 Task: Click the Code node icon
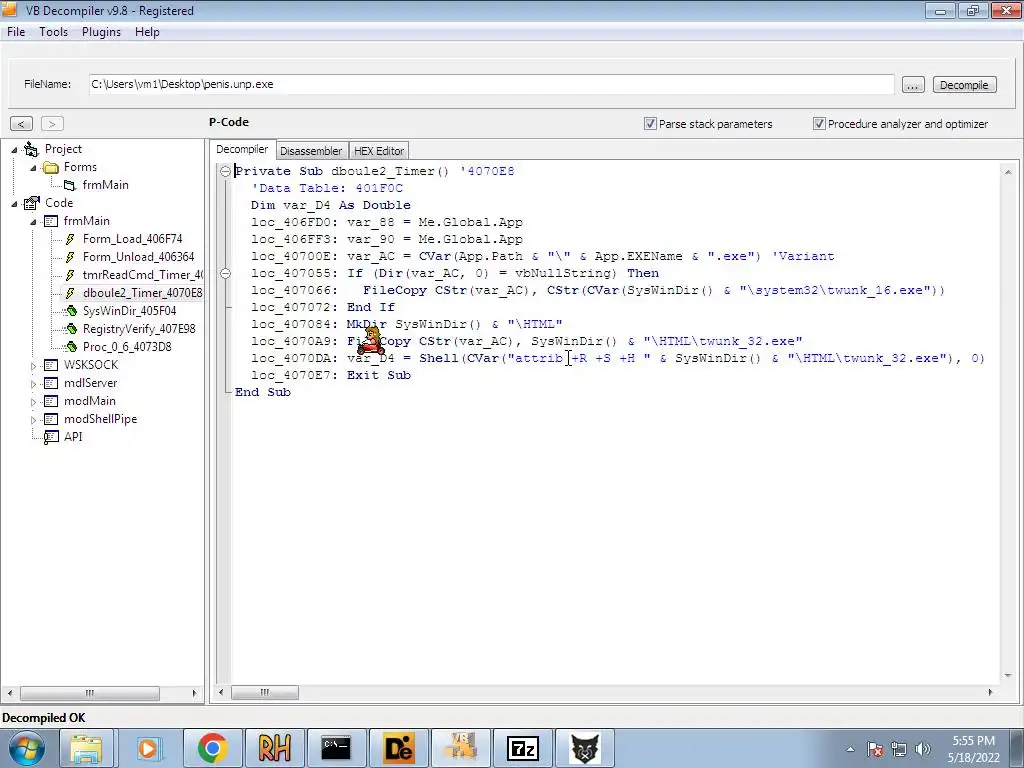[x=31, y=203]
